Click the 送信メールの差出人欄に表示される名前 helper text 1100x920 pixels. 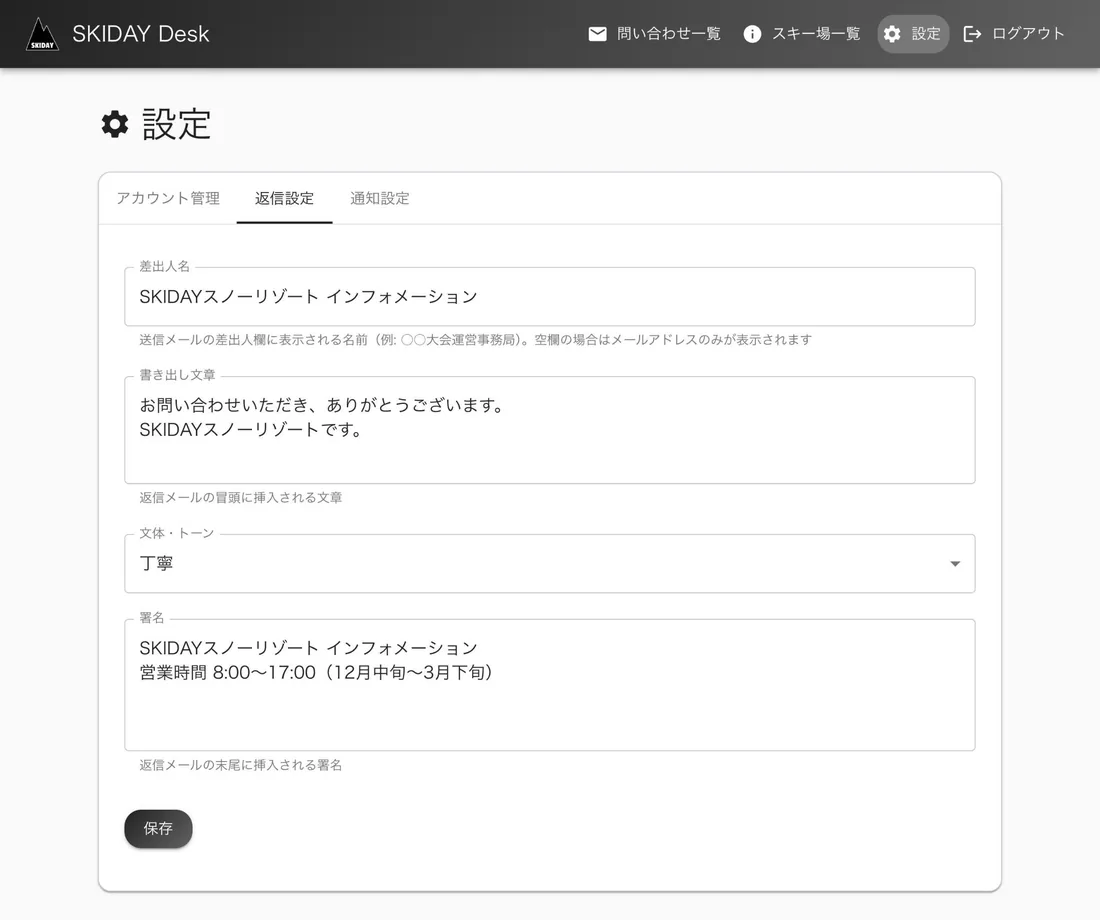tap(475, 340)
